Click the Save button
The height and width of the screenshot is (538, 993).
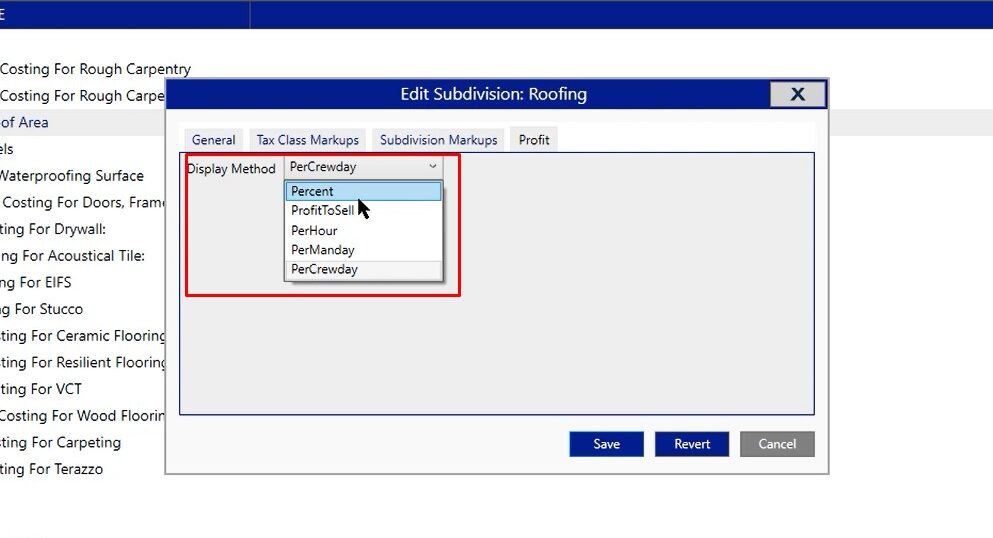[606, 444]
